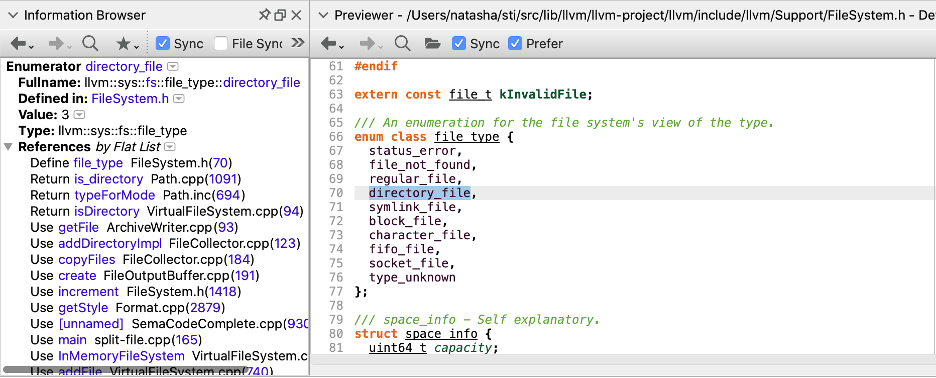This screenshot has width=936, height=378.
Task: Click type_unknown on line 76
Action: pos(412,278)
